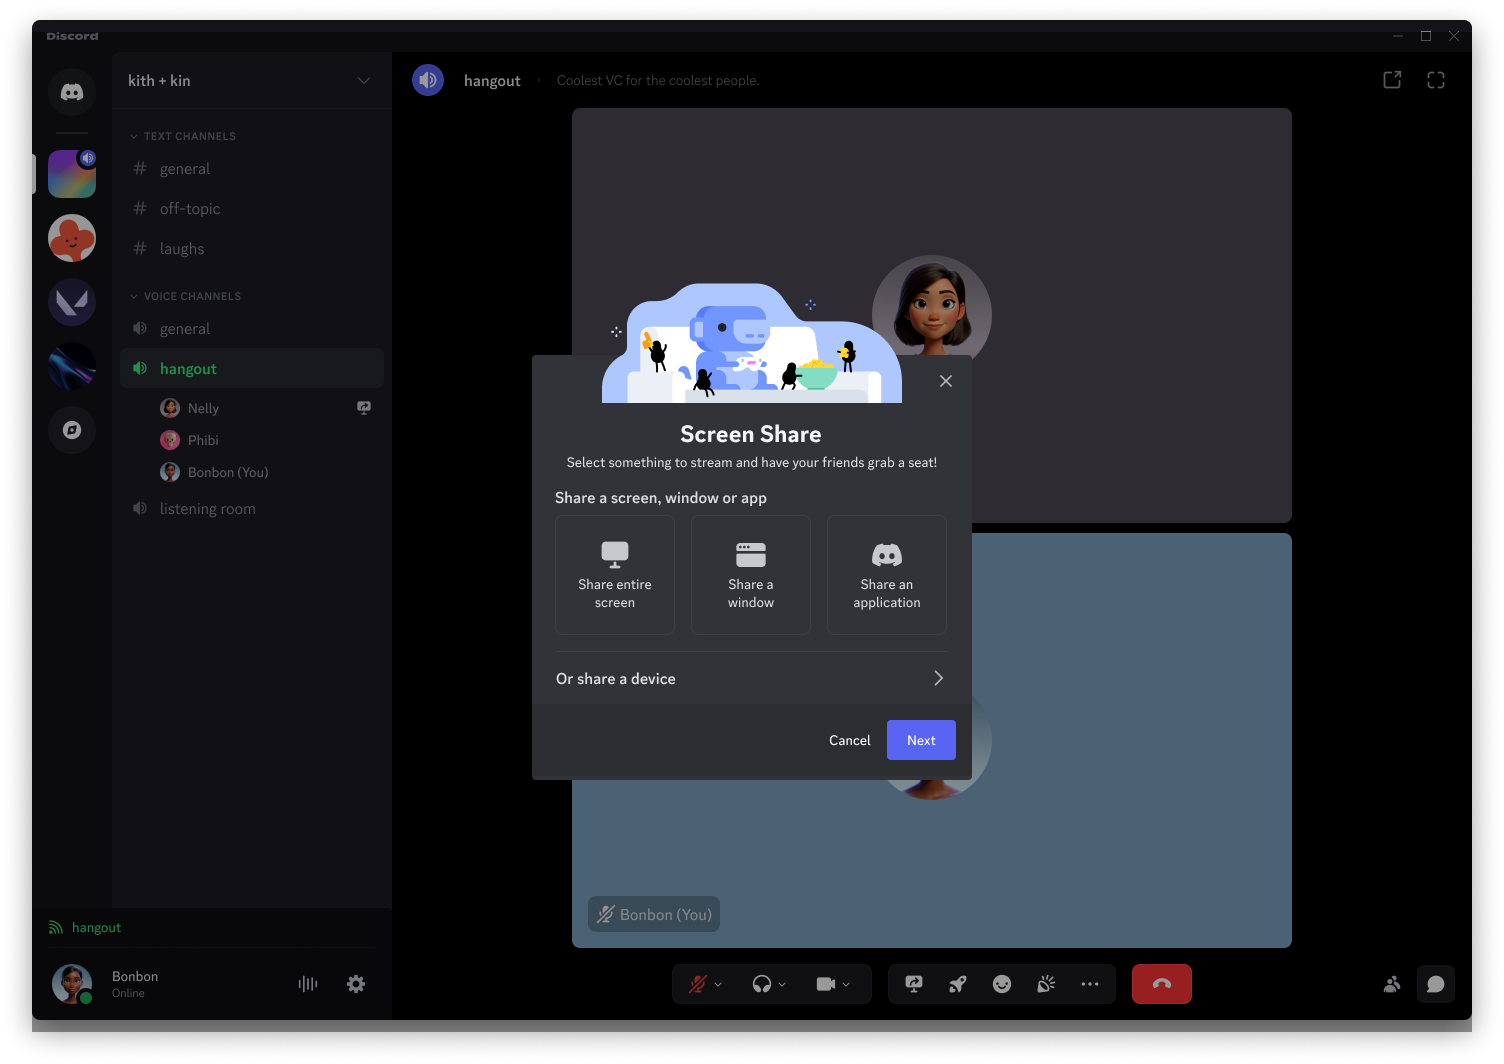
Task: Expand the Or share a device row
Action: pos(751,678)
